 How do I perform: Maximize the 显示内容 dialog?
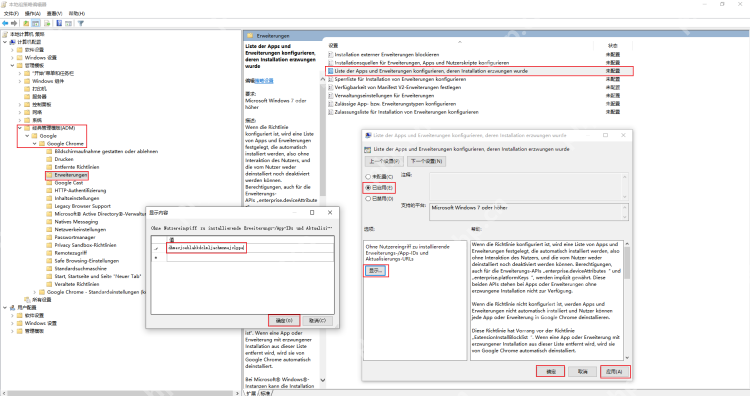312,212
